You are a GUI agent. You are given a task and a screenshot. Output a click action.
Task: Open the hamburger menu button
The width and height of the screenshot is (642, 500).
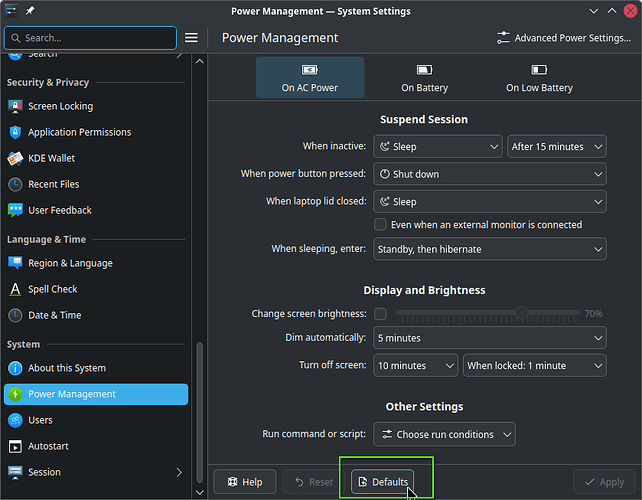[x=191, y=38]
